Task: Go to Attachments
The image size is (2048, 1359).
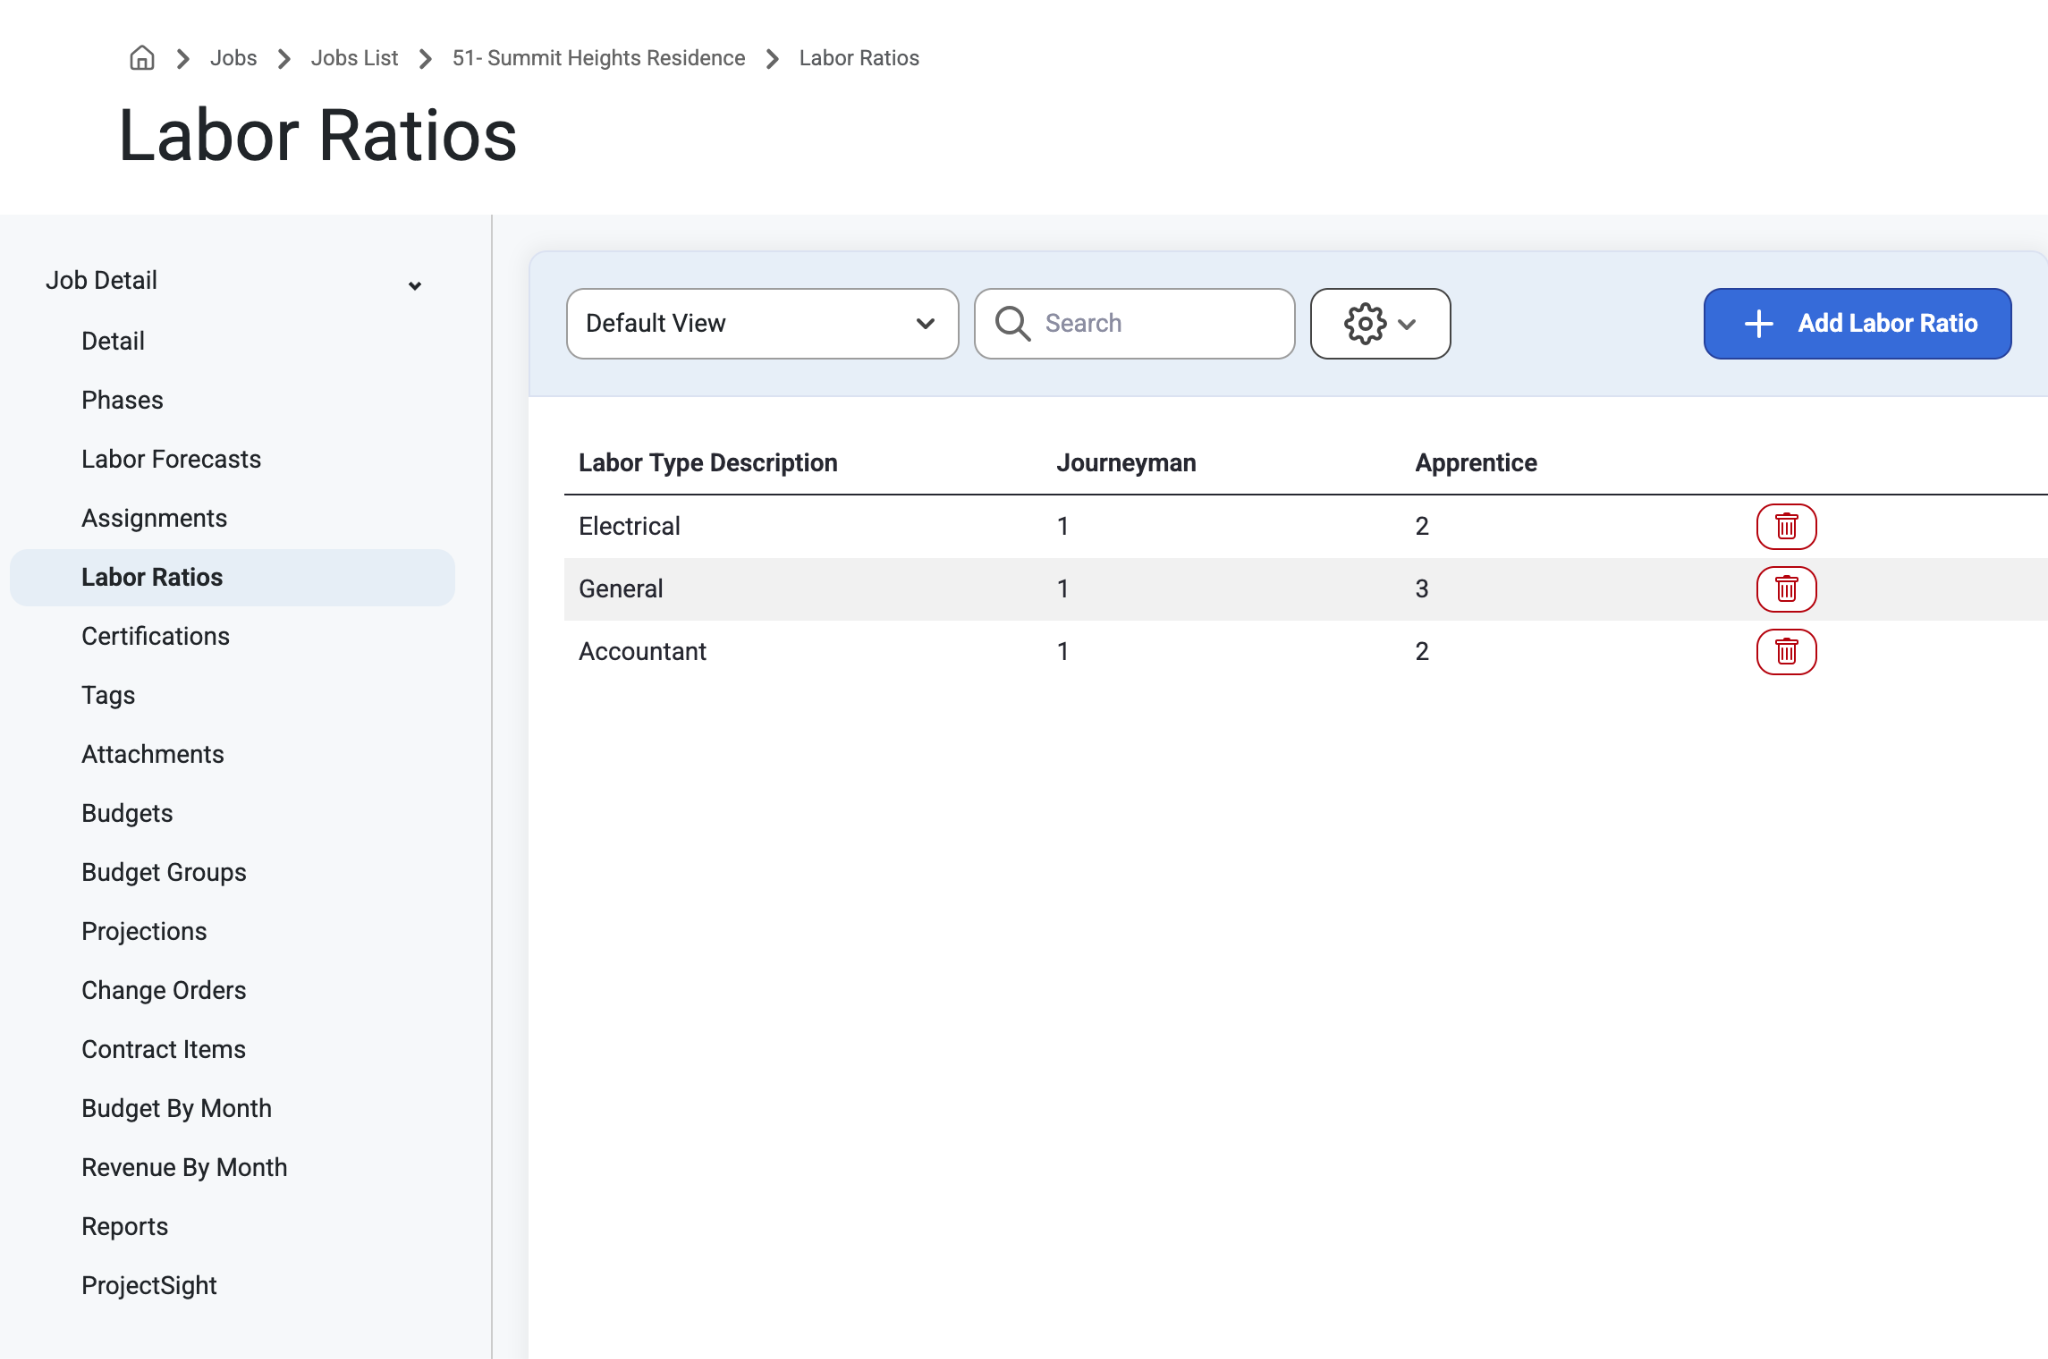Action: (152, 754)
